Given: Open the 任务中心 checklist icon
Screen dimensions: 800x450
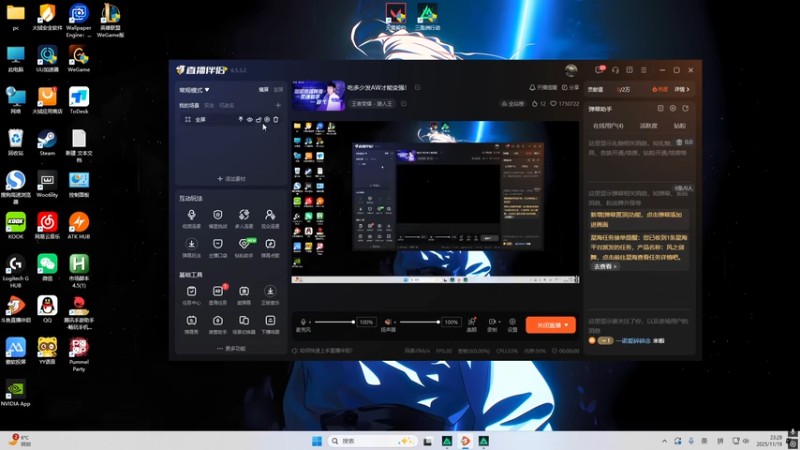Looking at the screenshot, I should click(x=191, y=291).
